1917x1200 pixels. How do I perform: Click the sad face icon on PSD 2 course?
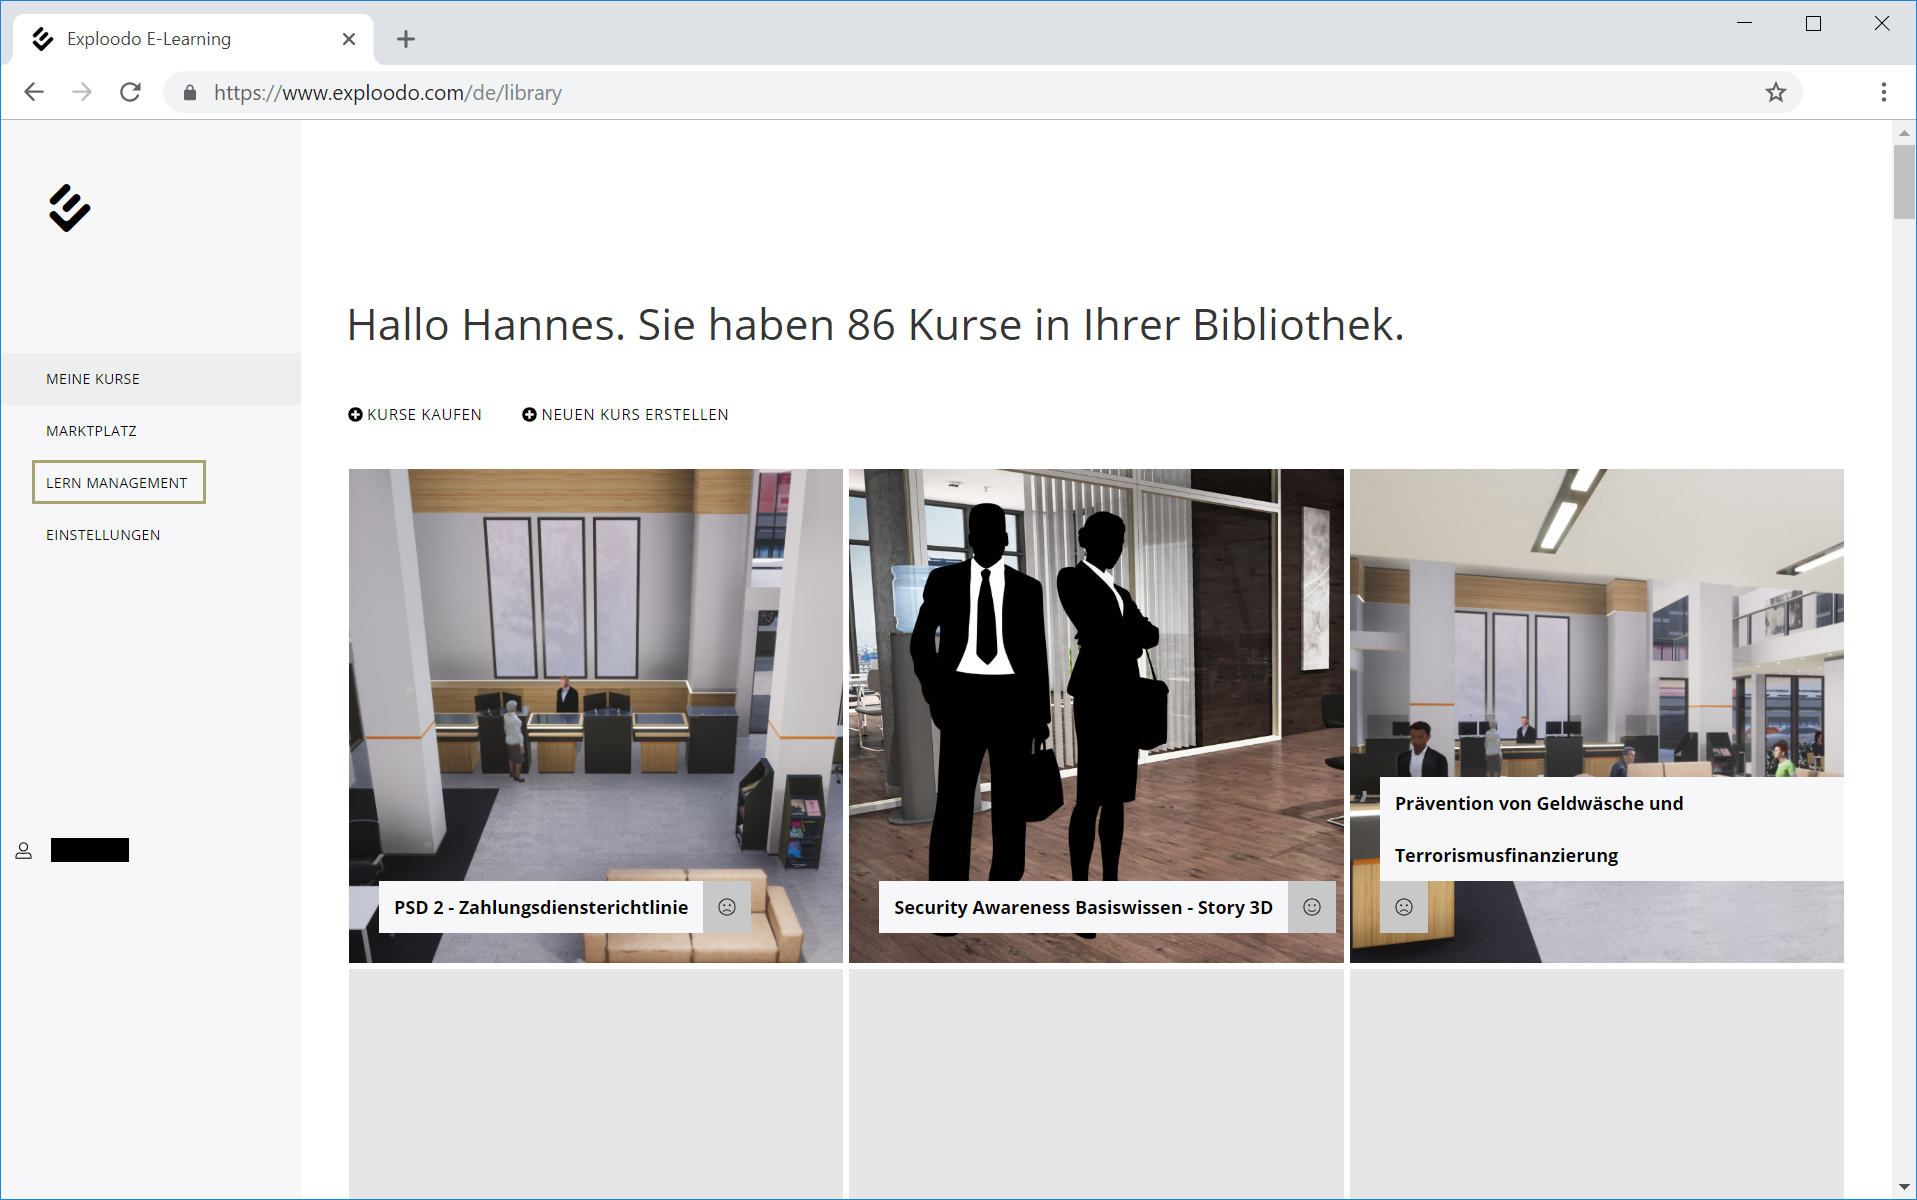727,907
